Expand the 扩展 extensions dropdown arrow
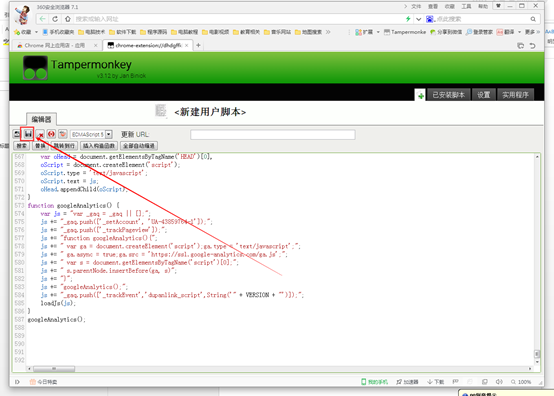Viewport: 554px width, 396px height. [378, 32]
